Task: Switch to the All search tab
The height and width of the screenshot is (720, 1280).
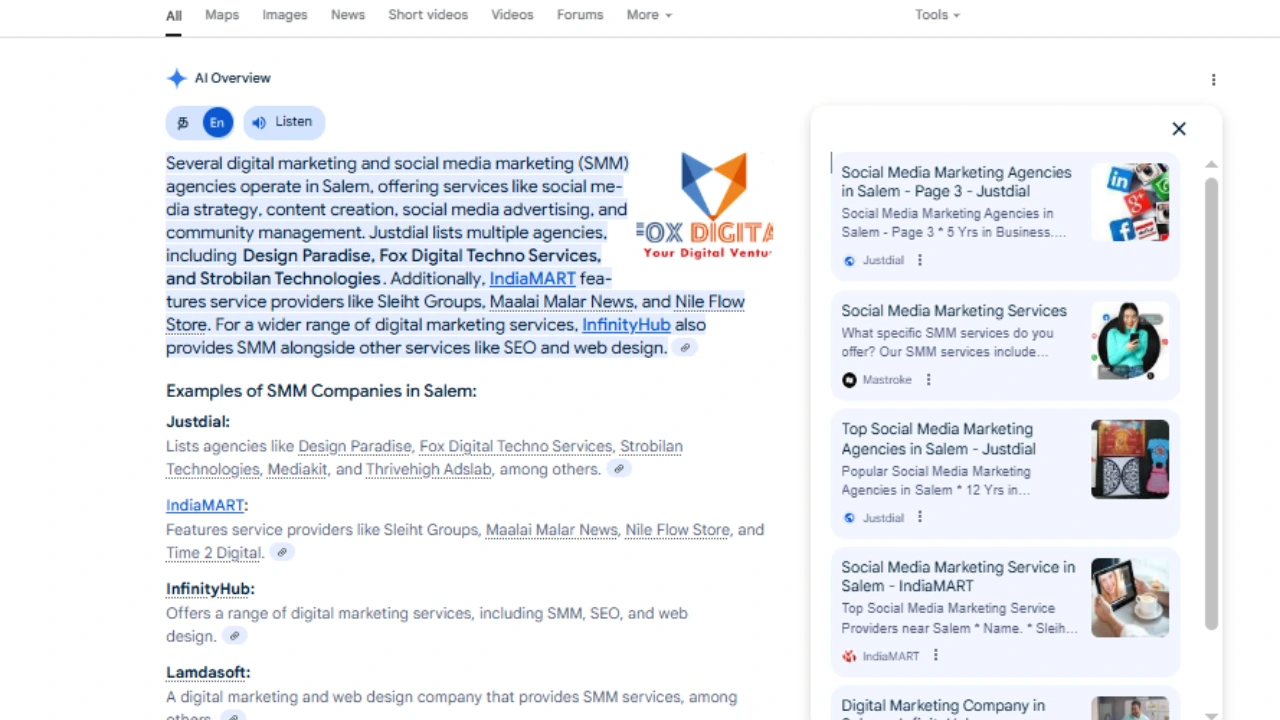Action: pyautogui.click(x=174, y=15)
